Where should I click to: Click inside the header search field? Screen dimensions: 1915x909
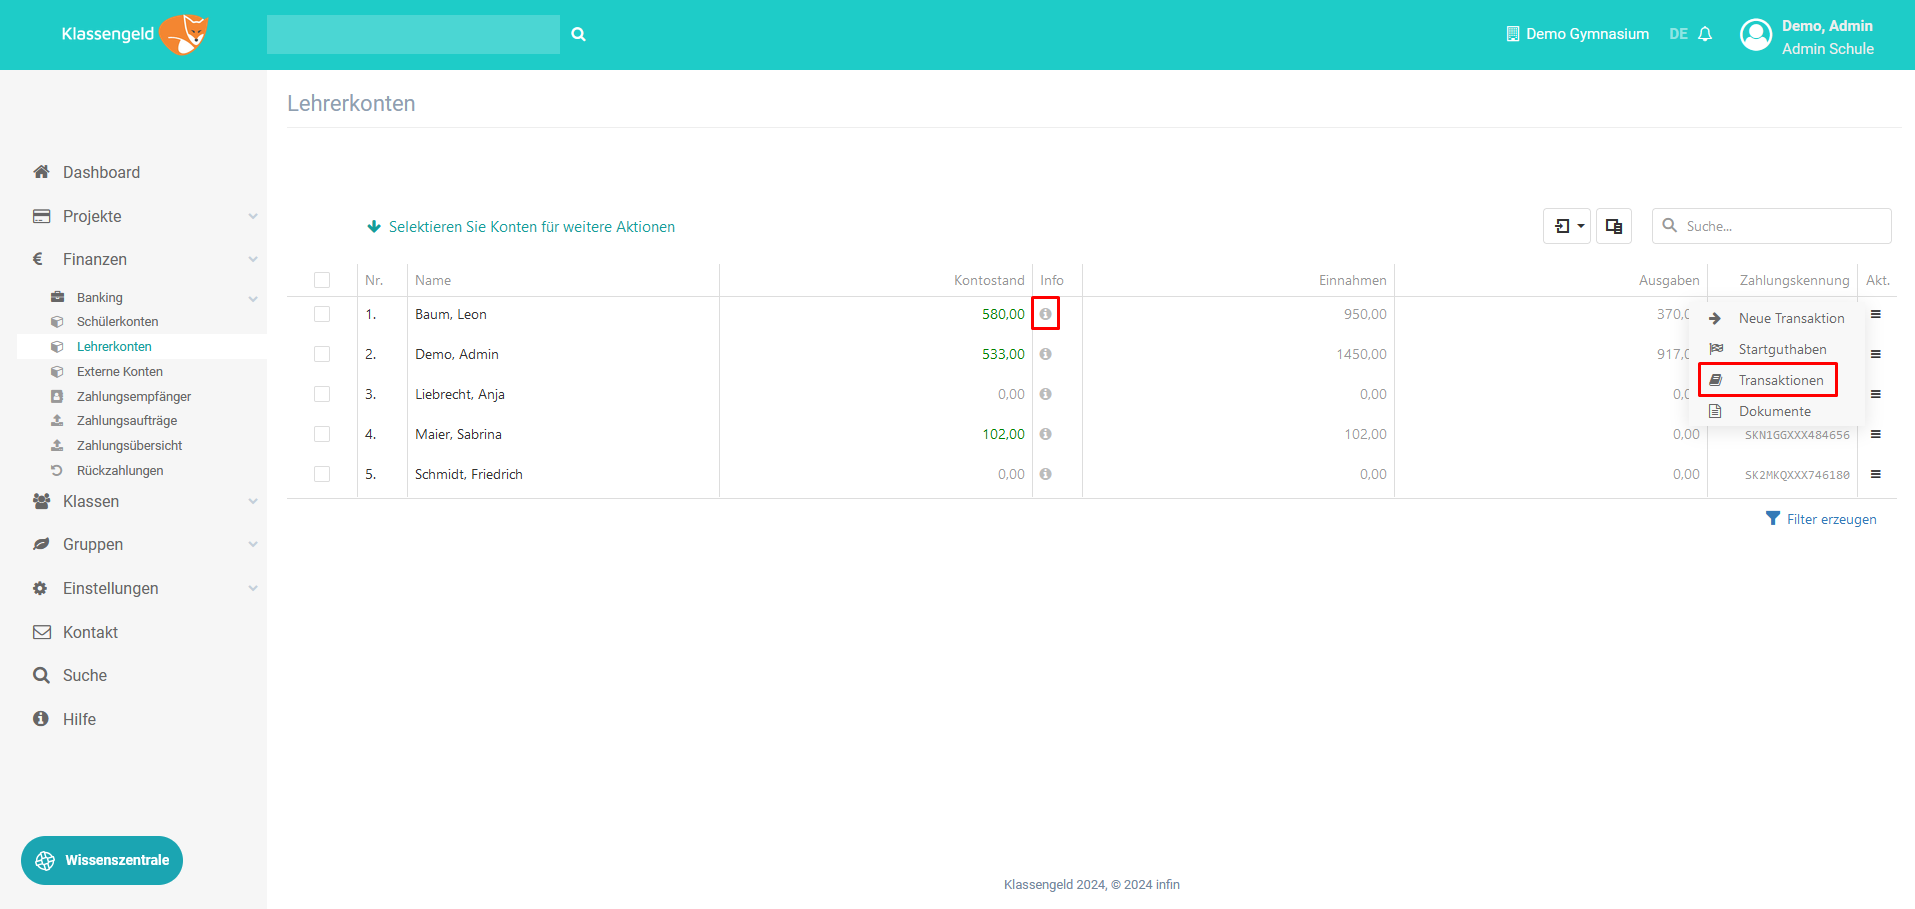coord(413,34)
